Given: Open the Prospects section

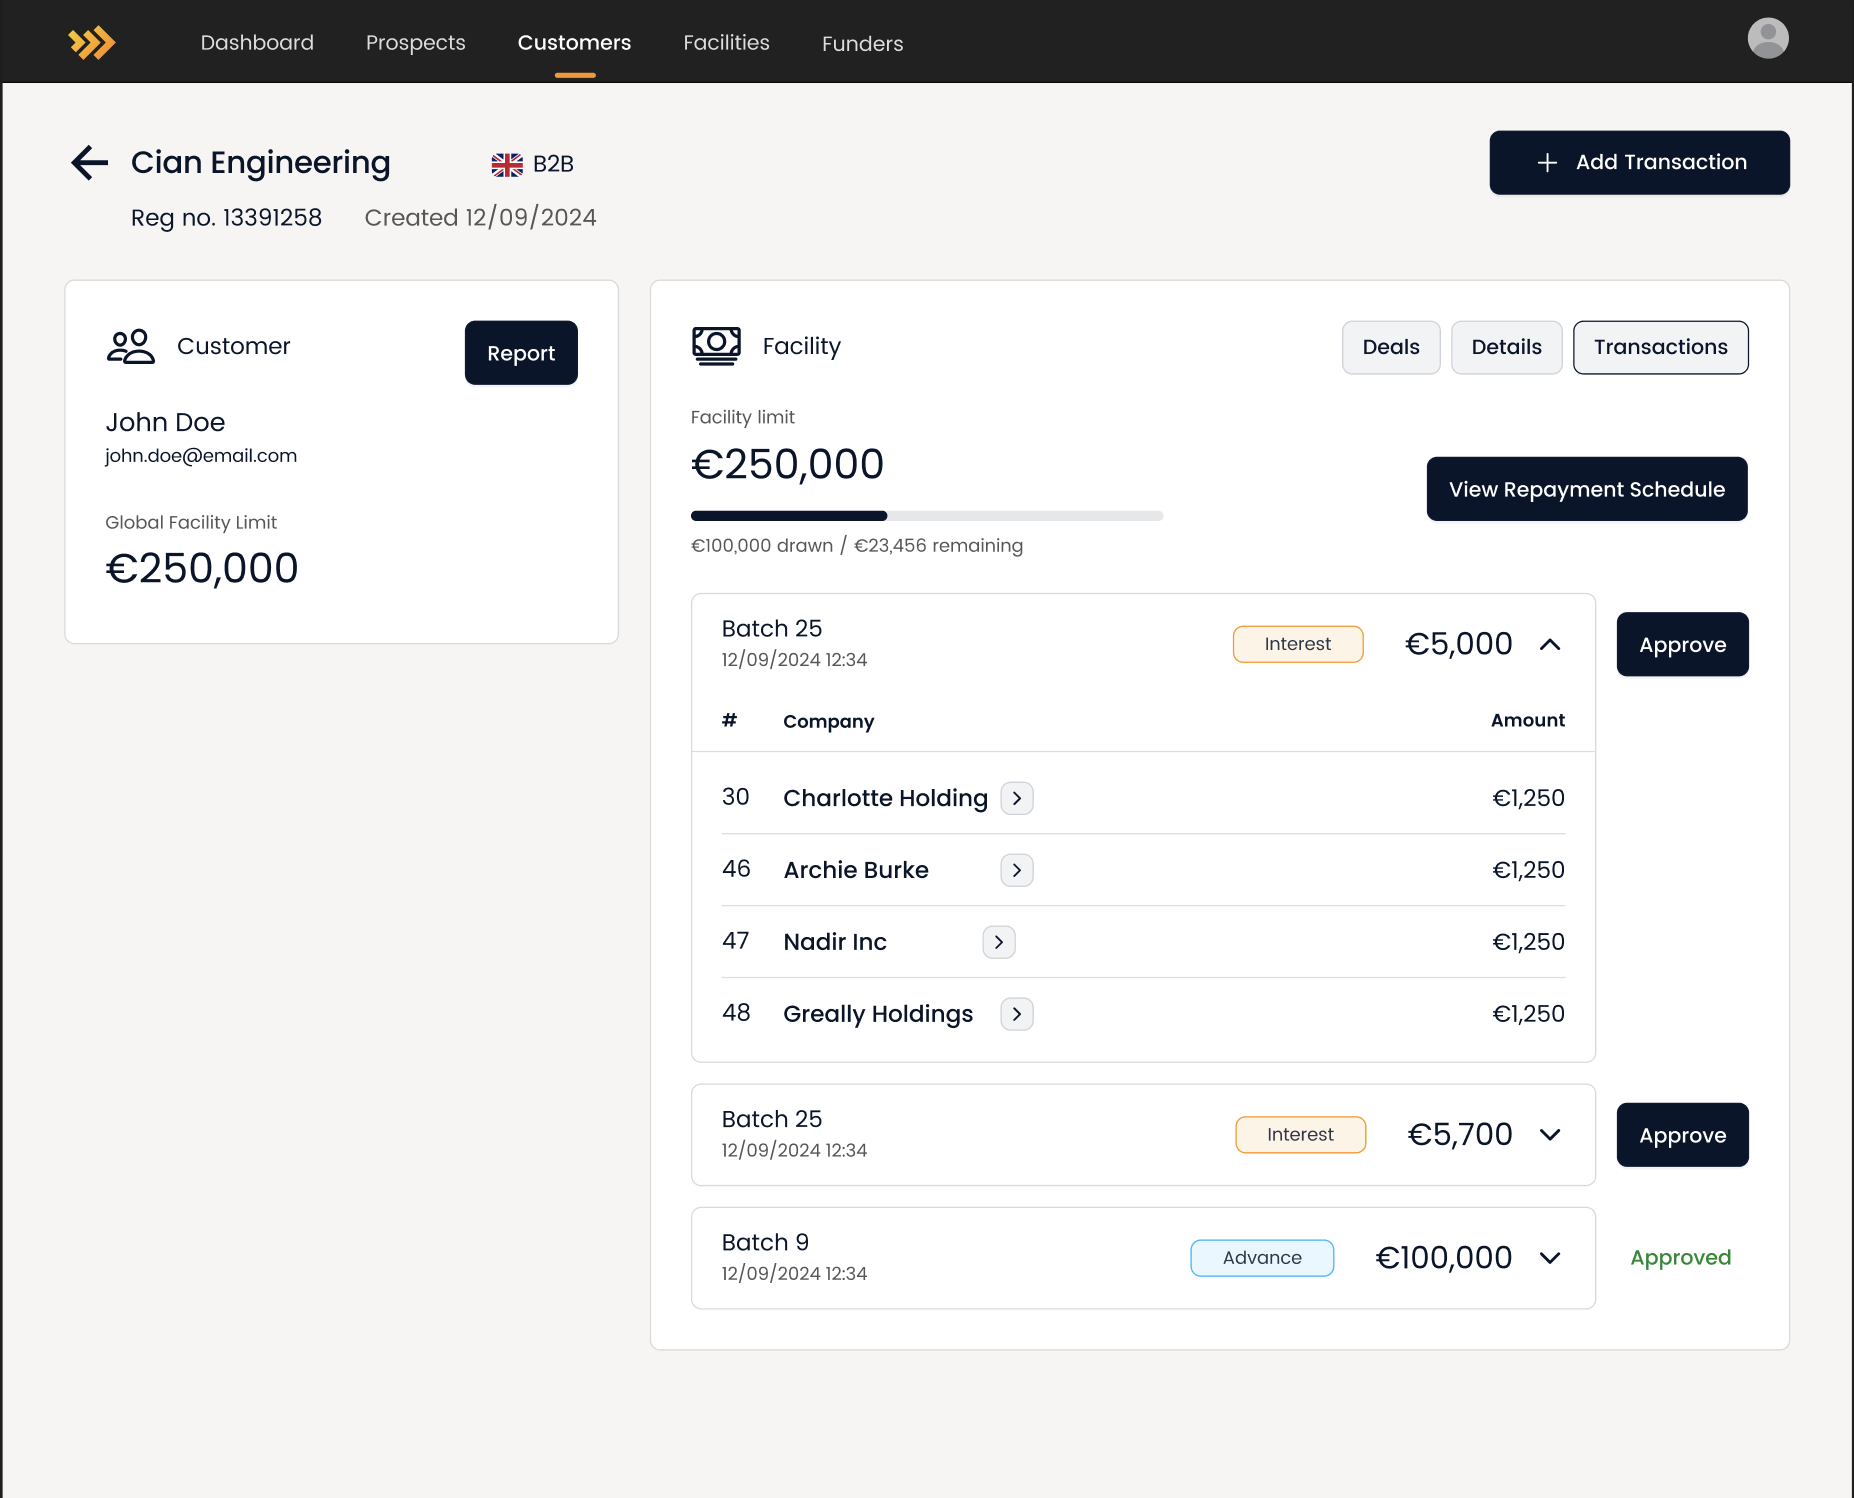Looking at the screenshot, I should click(415, 42).
